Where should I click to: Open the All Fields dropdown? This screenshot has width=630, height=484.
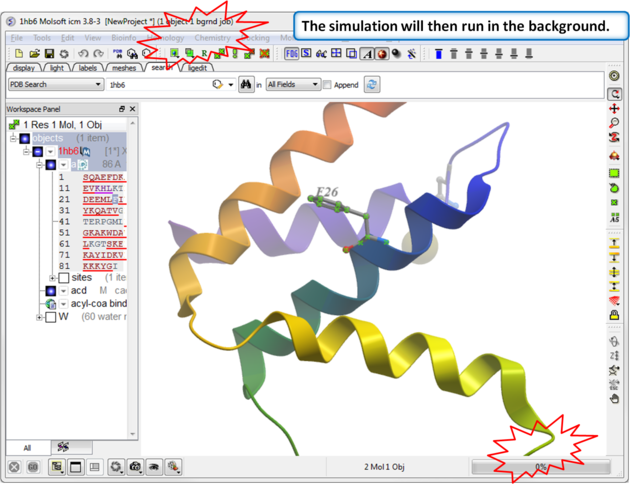pos(292,85)
